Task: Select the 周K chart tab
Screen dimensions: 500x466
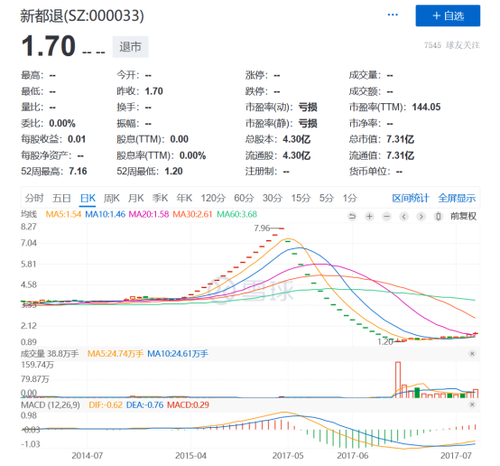Action: (111, 198)
